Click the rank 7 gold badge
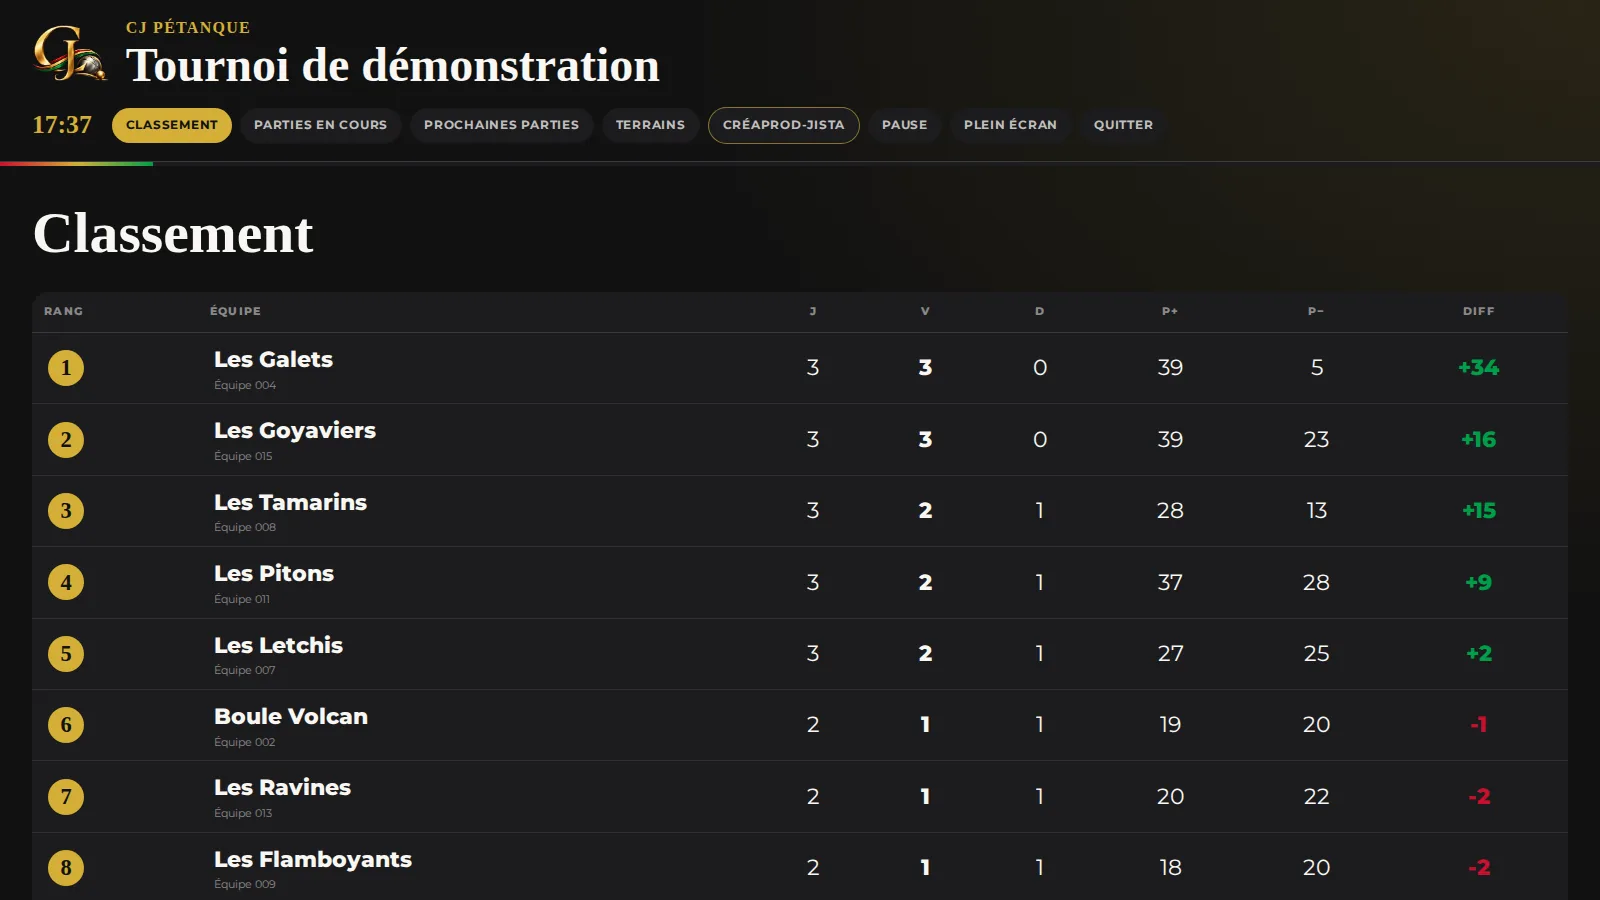This screenshot has width=1600, height=900. point(66,797)
